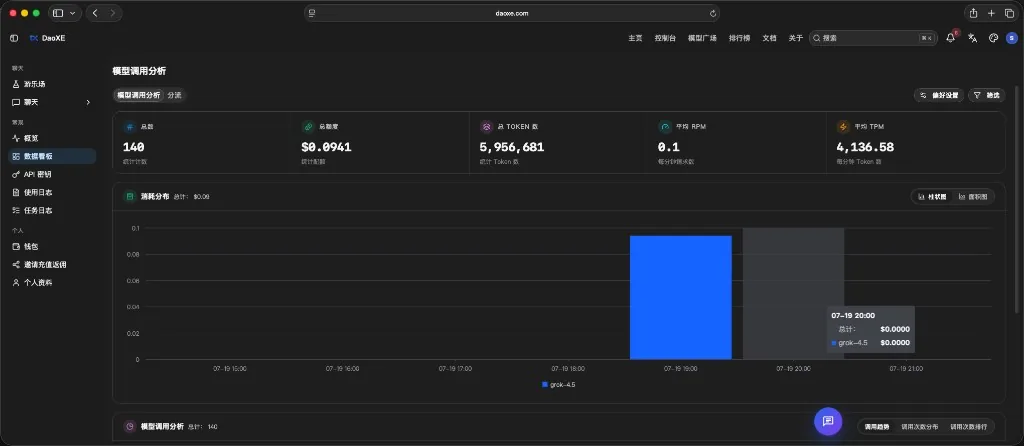Viewport: 1024px width, 446px height.
Task: Open 个人资料 person icon
Action: [x=16, y=283]
